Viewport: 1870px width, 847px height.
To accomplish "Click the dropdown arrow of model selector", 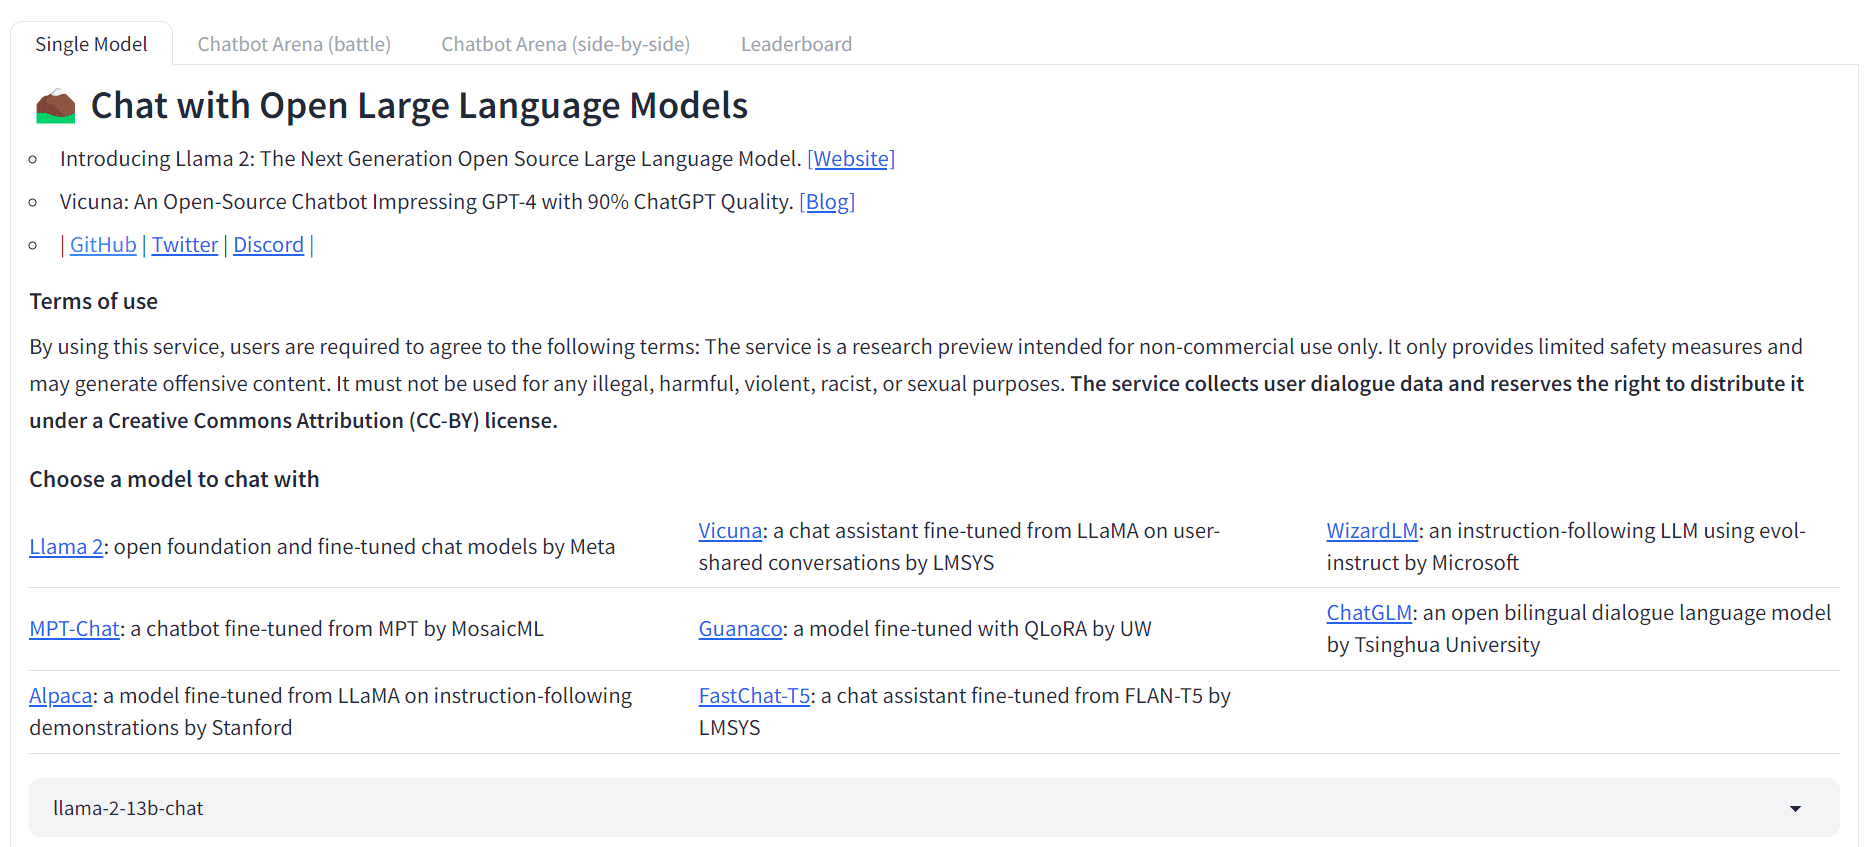I will 1795,808.
